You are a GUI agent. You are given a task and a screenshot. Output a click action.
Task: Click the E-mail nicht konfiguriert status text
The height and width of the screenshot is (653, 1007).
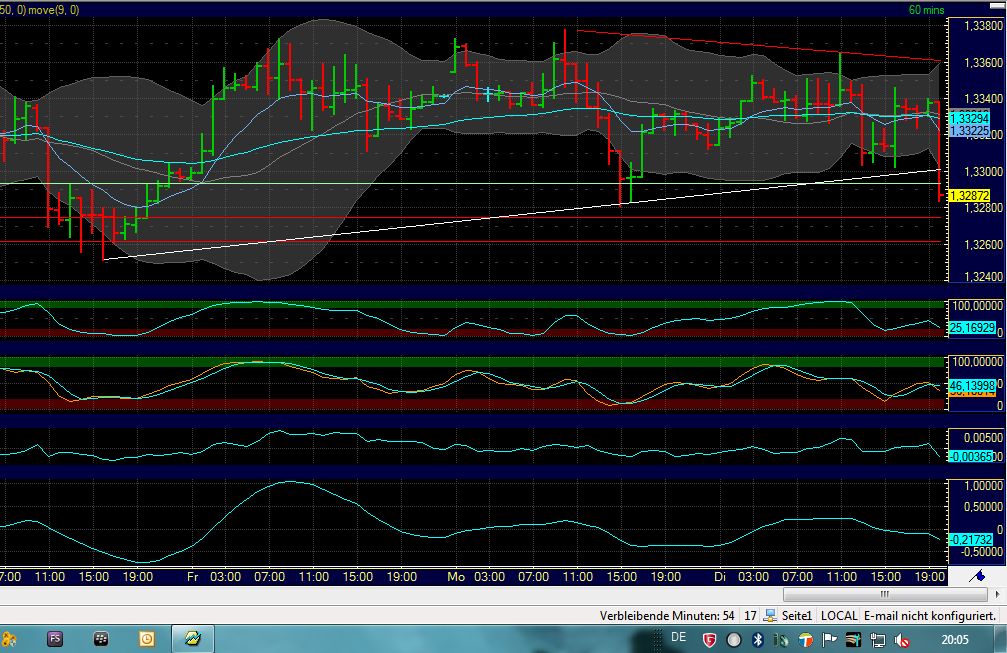pos(929,615)
